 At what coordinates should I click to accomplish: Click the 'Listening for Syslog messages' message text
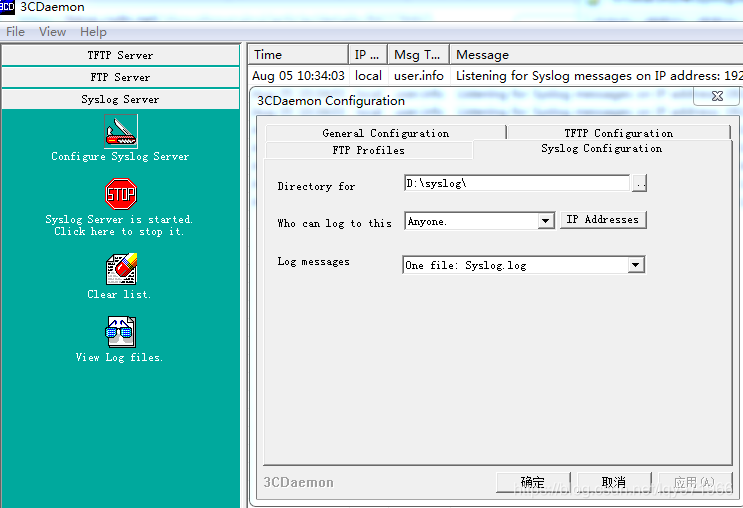tap(599, 76)
